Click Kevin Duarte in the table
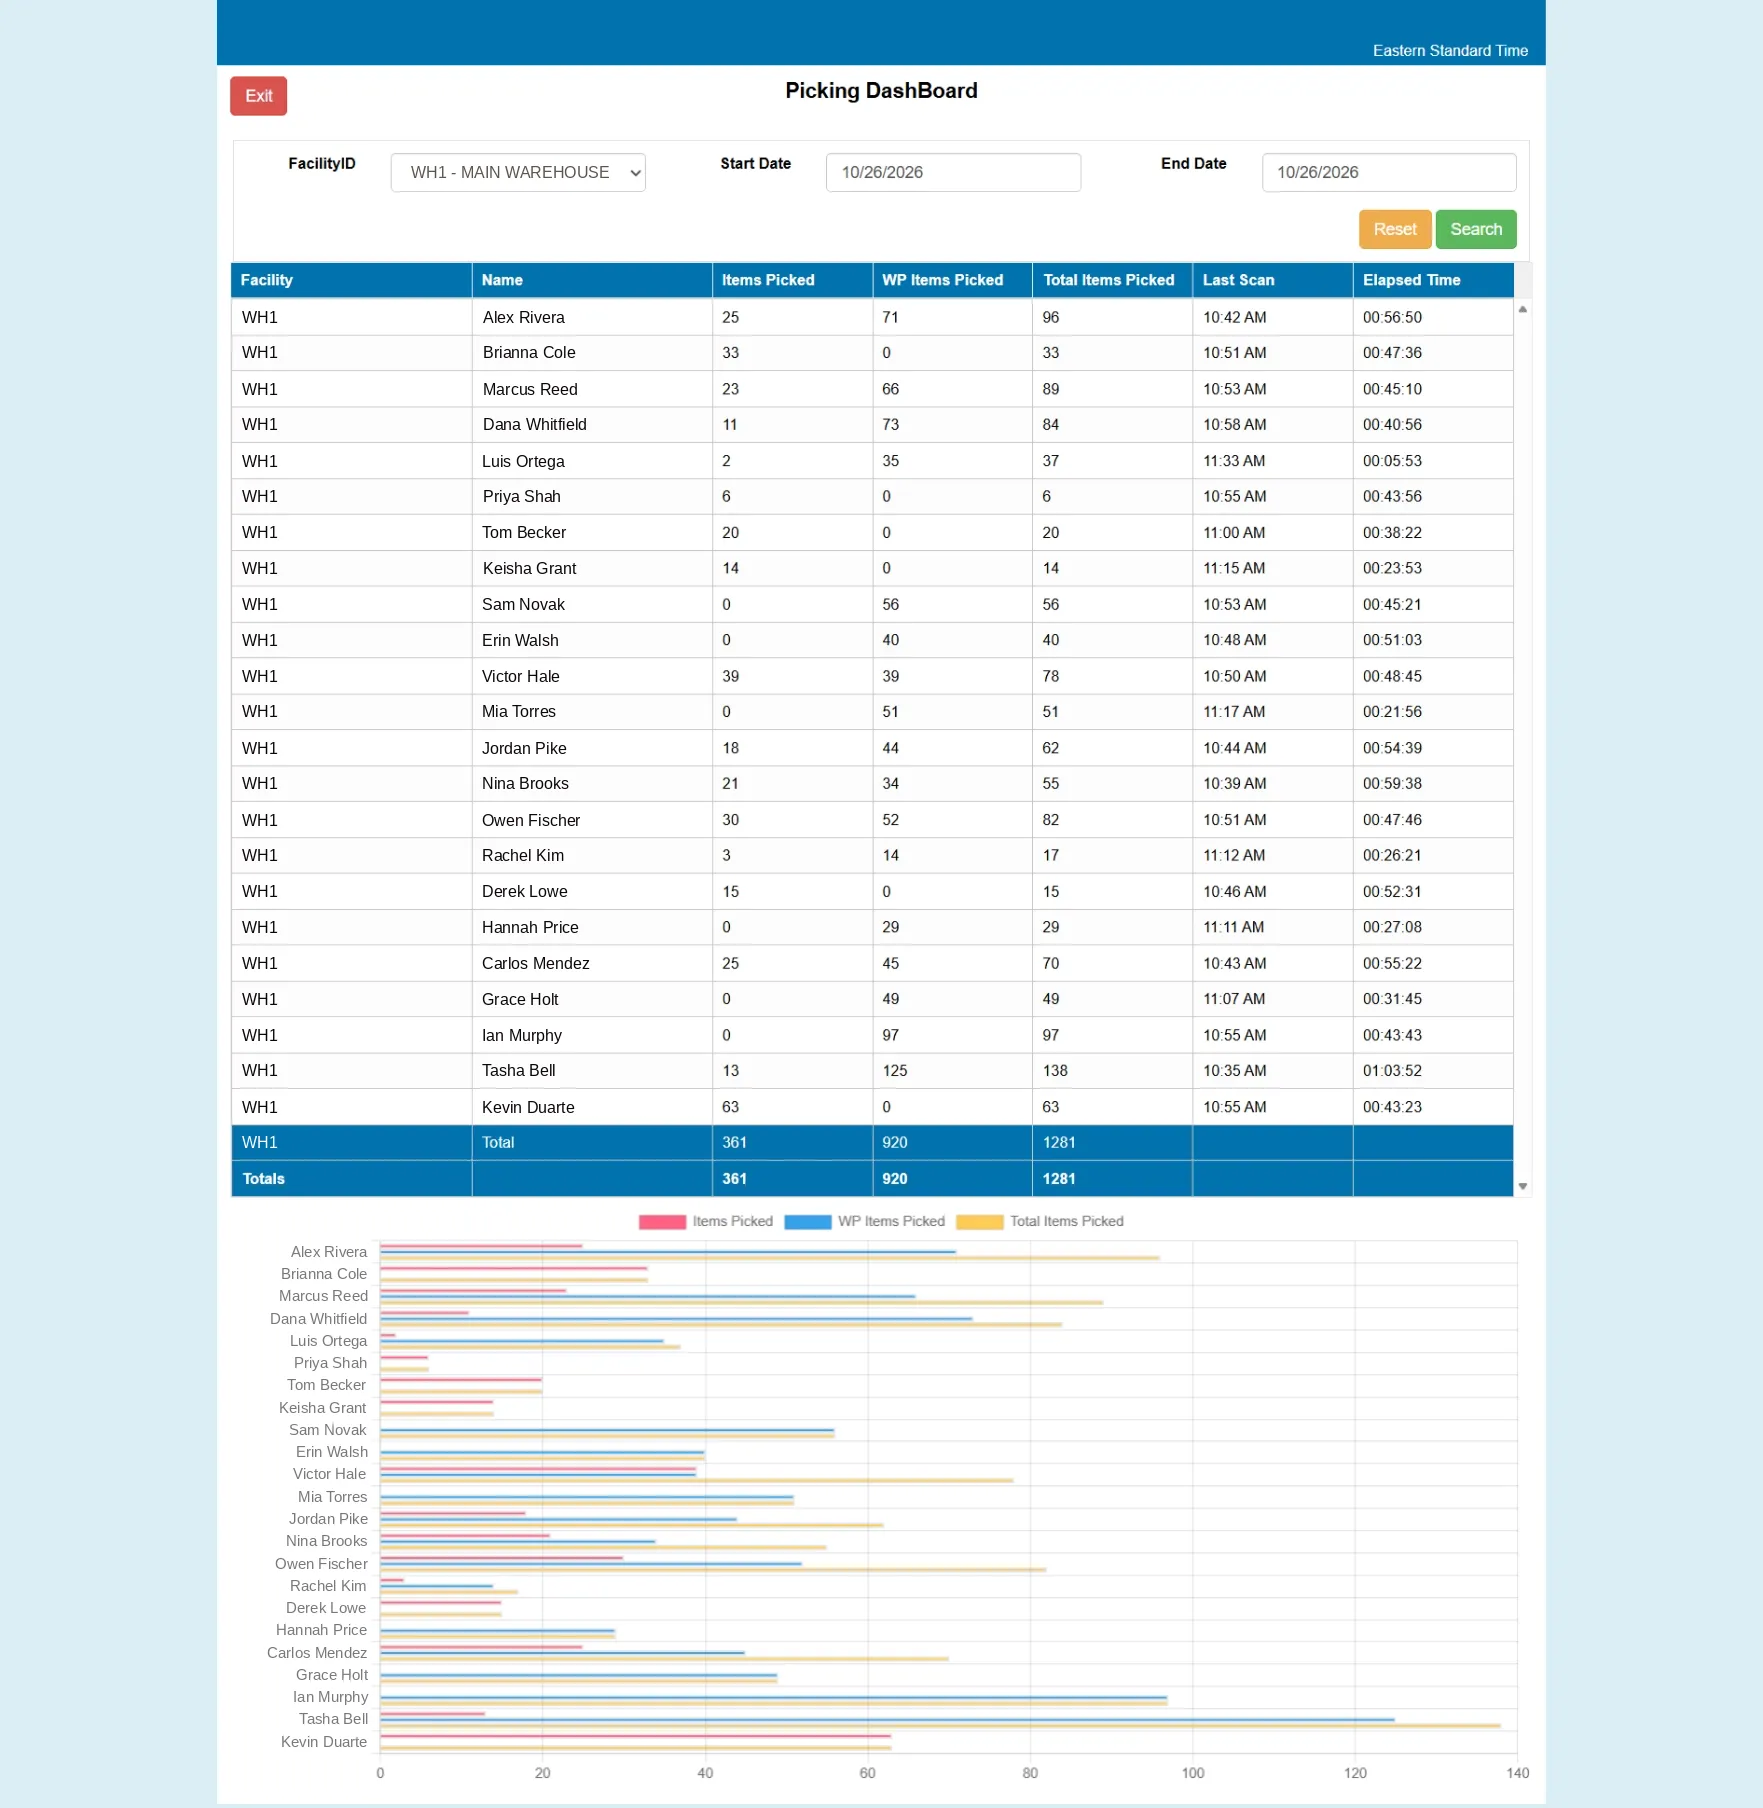Screen dimensions: 1763x1808 (x=528, y=1107)
